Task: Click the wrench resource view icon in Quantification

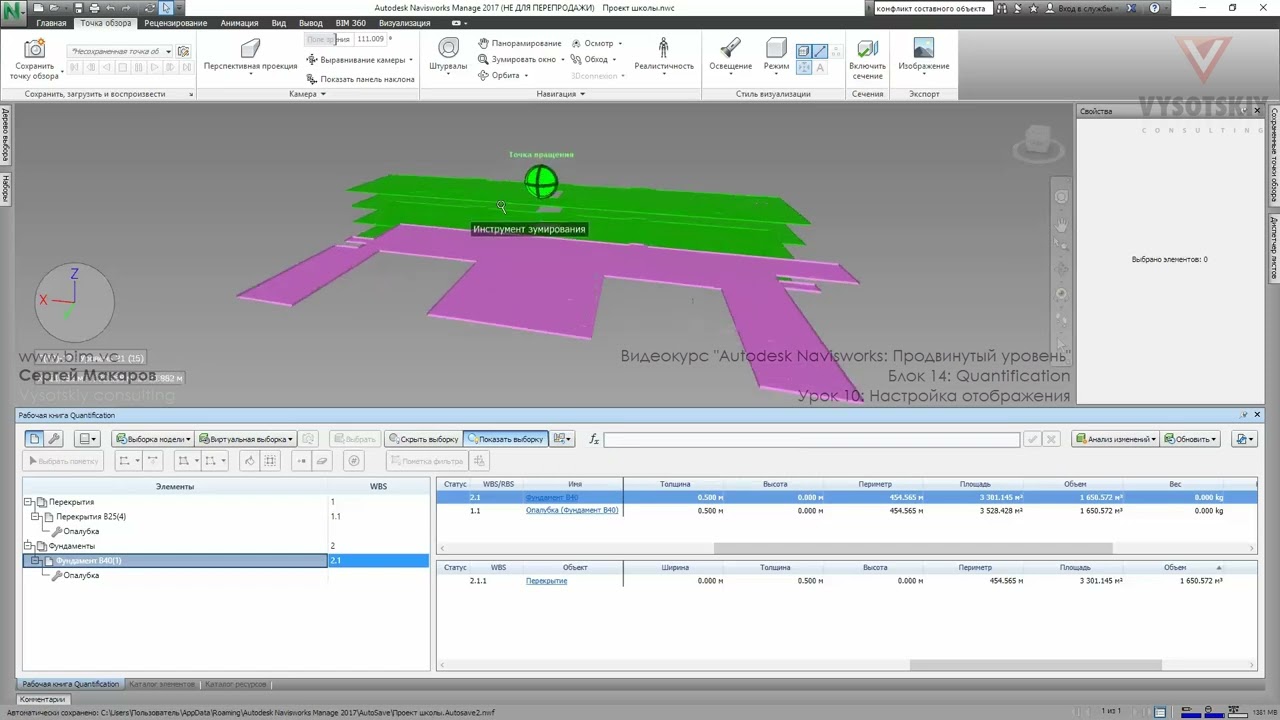Action: pos(55,438)
